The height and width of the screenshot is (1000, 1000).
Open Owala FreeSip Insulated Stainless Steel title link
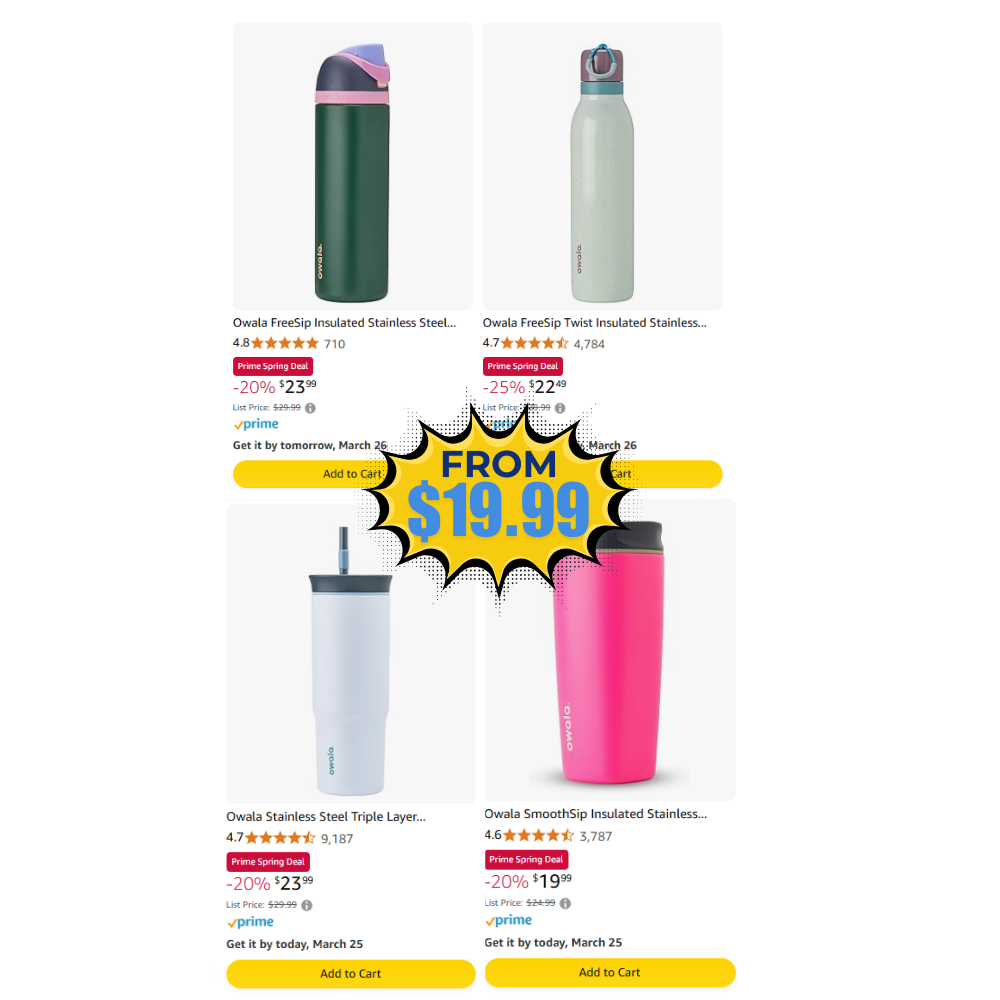344,323
